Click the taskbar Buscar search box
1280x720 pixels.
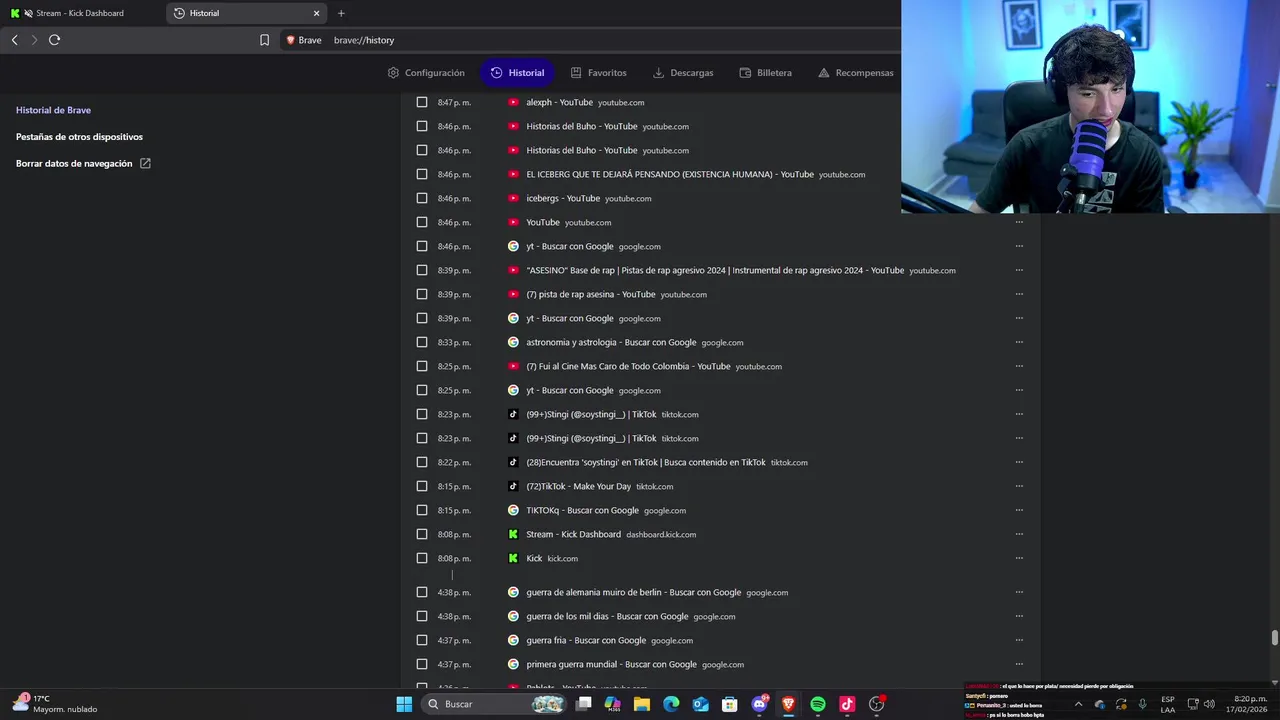click(495, 704)
